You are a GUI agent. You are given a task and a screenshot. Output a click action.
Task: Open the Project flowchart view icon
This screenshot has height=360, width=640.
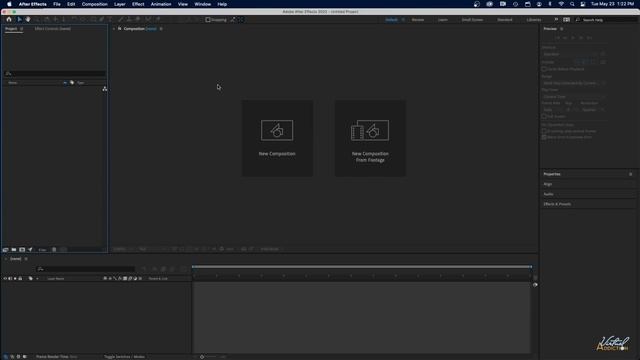[105, 89]
